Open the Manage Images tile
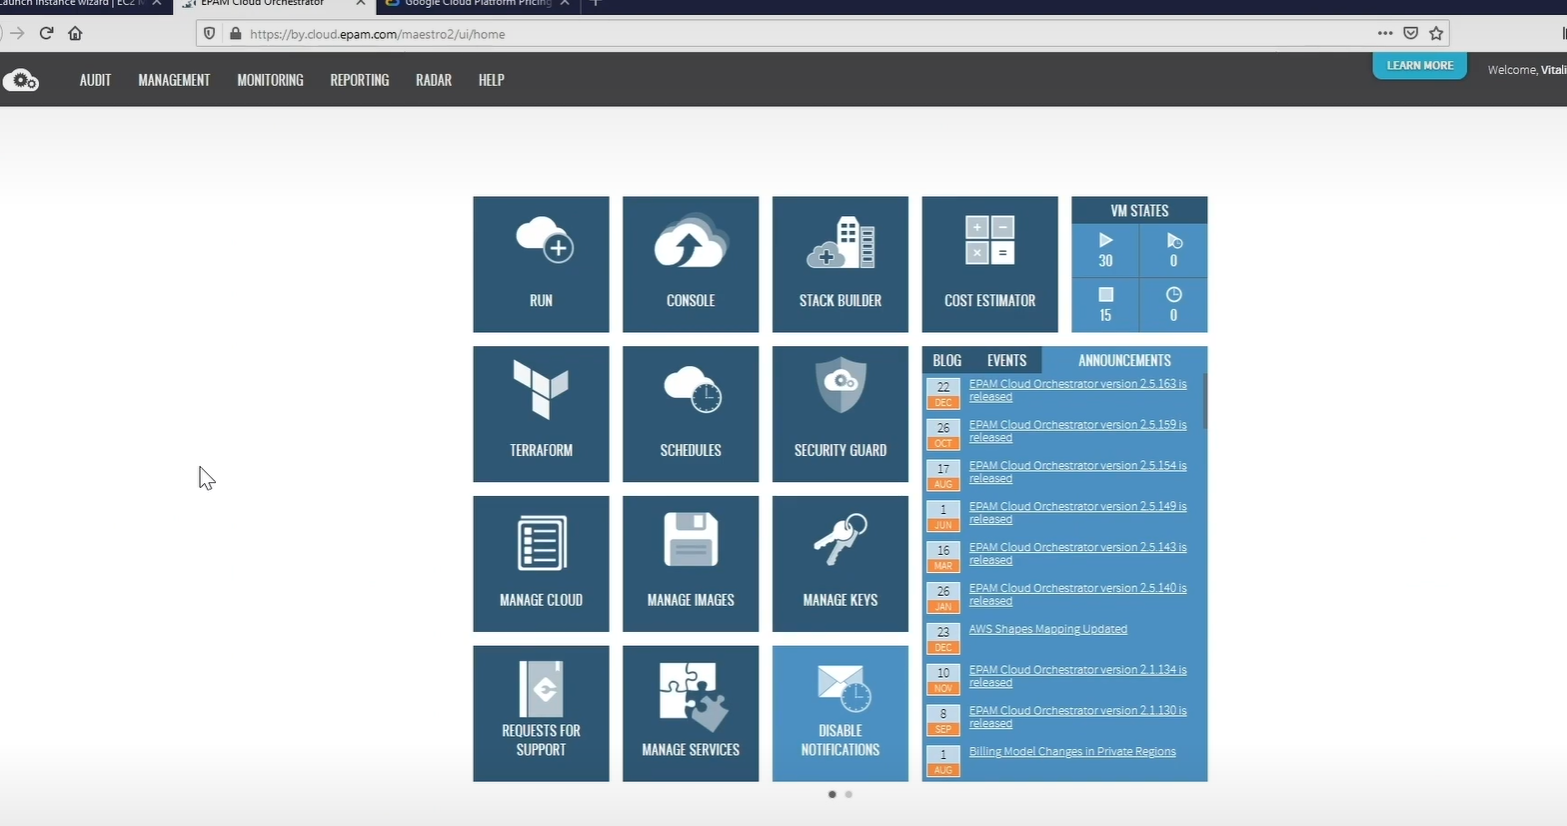This screenshot has height=826, width=1567. pos(691,564)
